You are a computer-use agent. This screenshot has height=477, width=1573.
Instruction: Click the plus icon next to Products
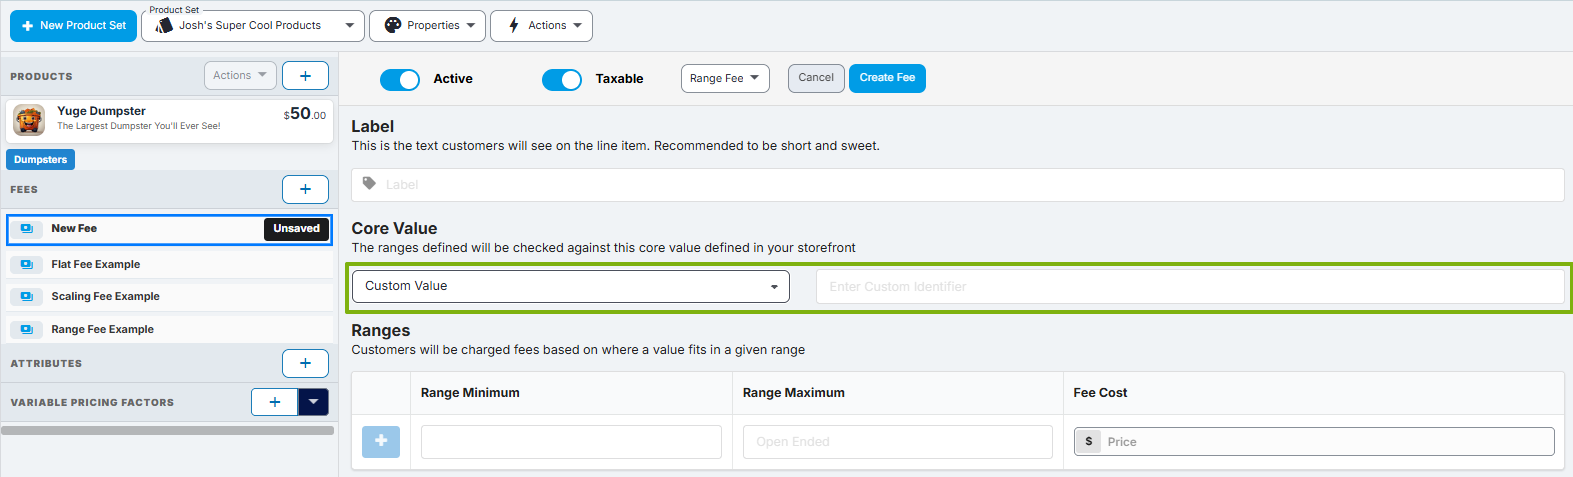(305, 75)
